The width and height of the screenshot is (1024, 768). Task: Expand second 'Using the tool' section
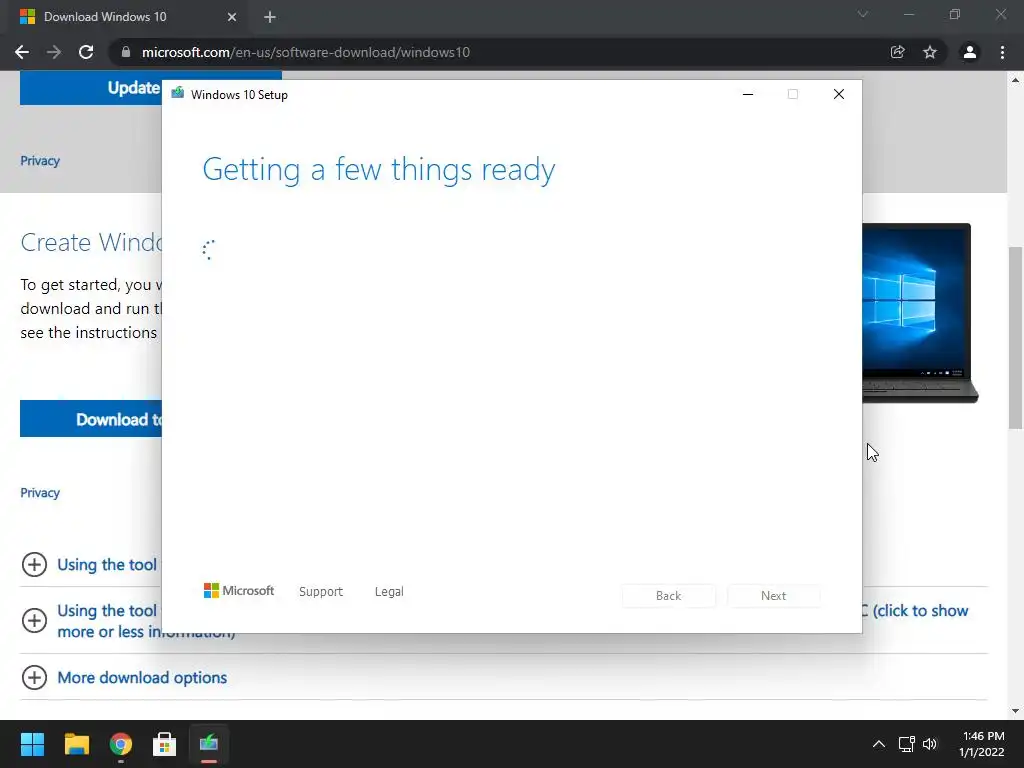click(34, 620)
